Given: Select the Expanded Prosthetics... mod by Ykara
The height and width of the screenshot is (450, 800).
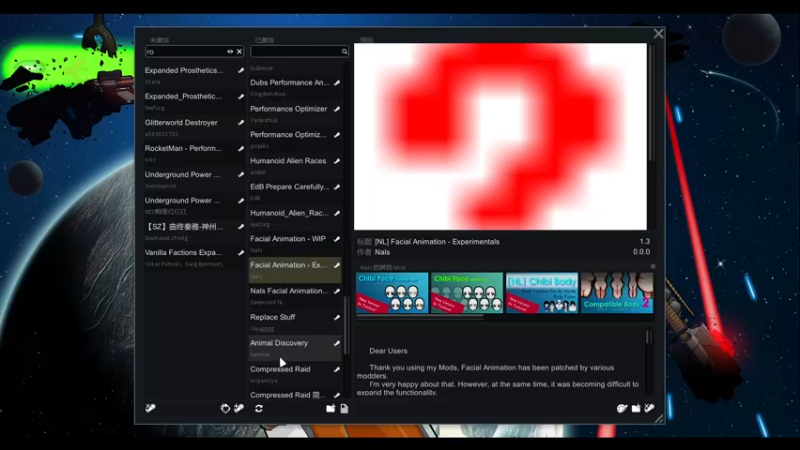Looking at the screenshot, I should point(194,75).
